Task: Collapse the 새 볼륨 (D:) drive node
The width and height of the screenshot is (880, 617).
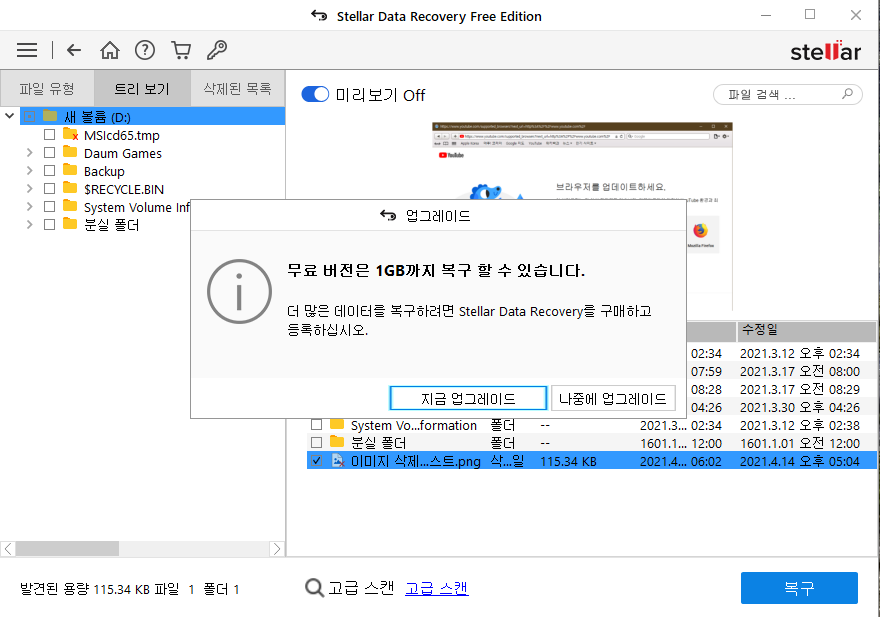Action: point(9,116)
